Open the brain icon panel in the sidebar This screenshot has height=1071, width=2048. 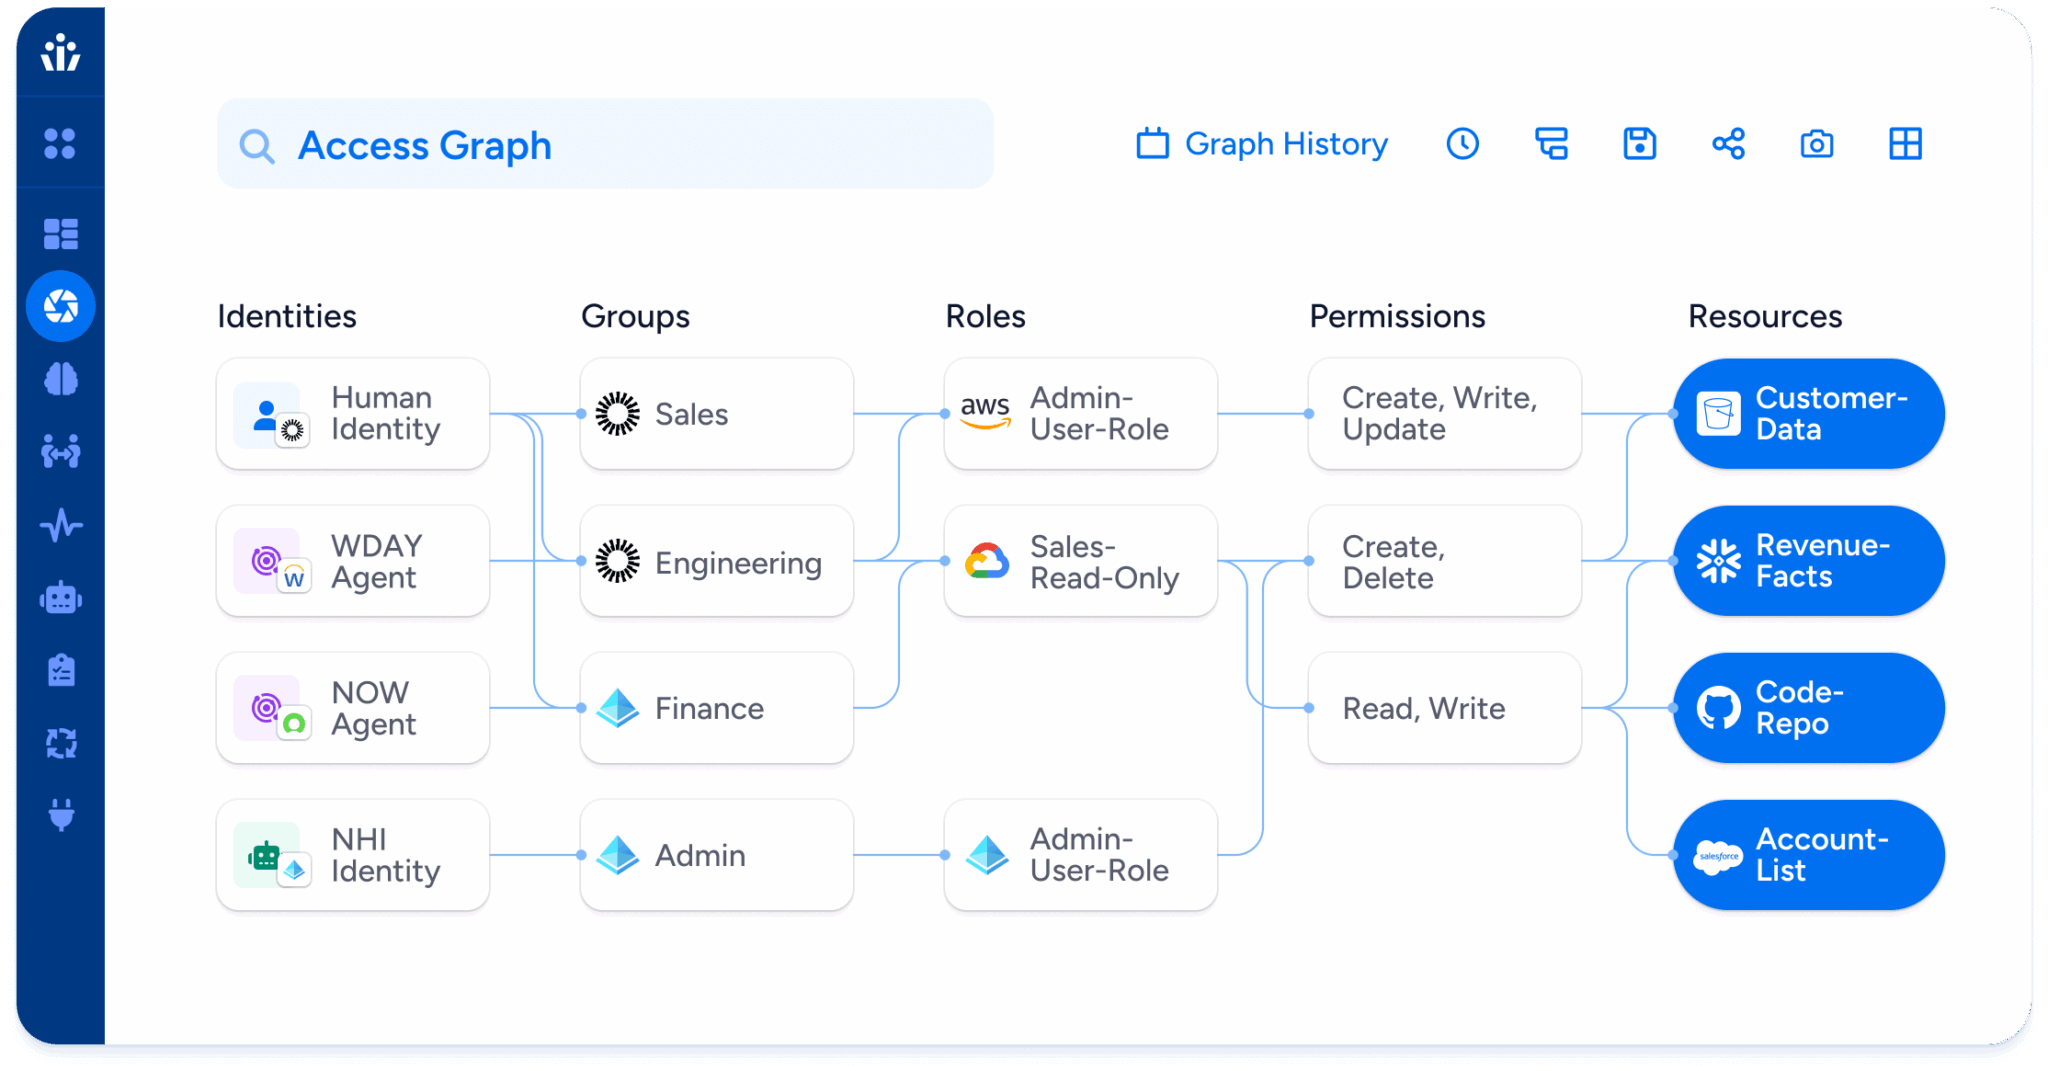[60, 379]
